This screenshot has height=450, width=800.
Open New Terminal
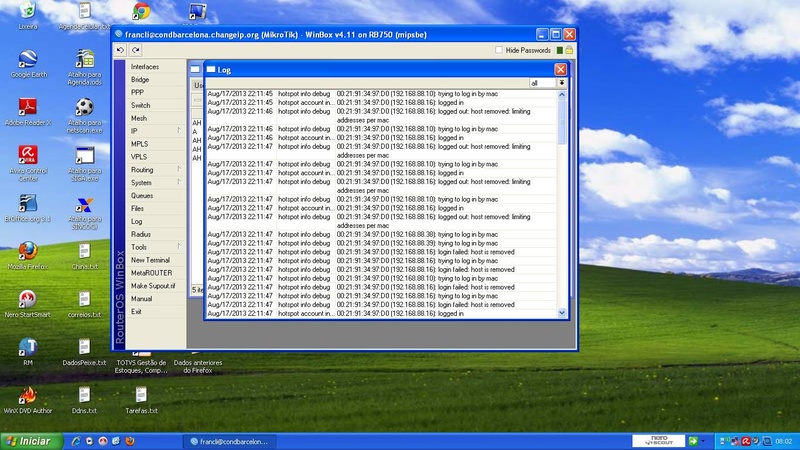[150, 260]
